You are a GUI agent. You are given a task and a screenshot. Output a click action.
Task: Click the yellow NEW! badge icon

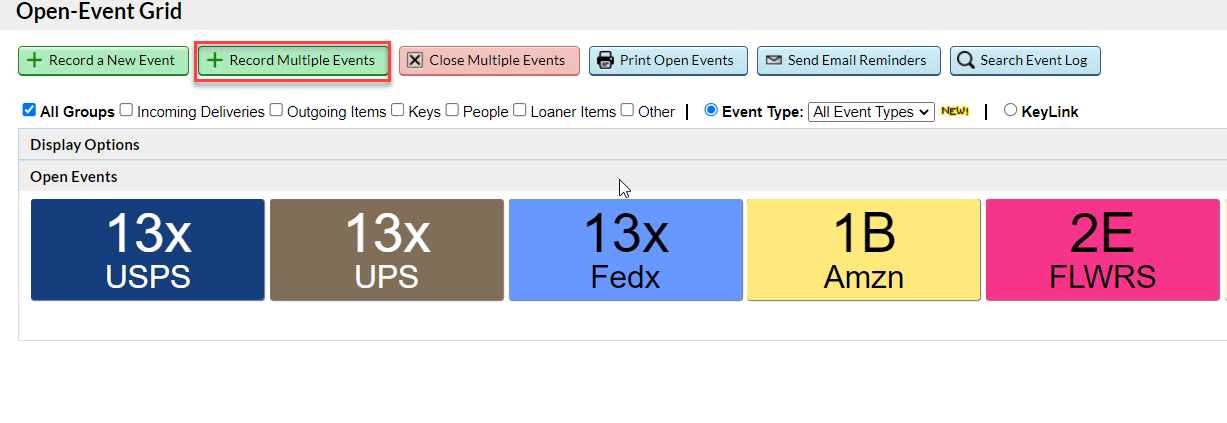pos(954,111)
